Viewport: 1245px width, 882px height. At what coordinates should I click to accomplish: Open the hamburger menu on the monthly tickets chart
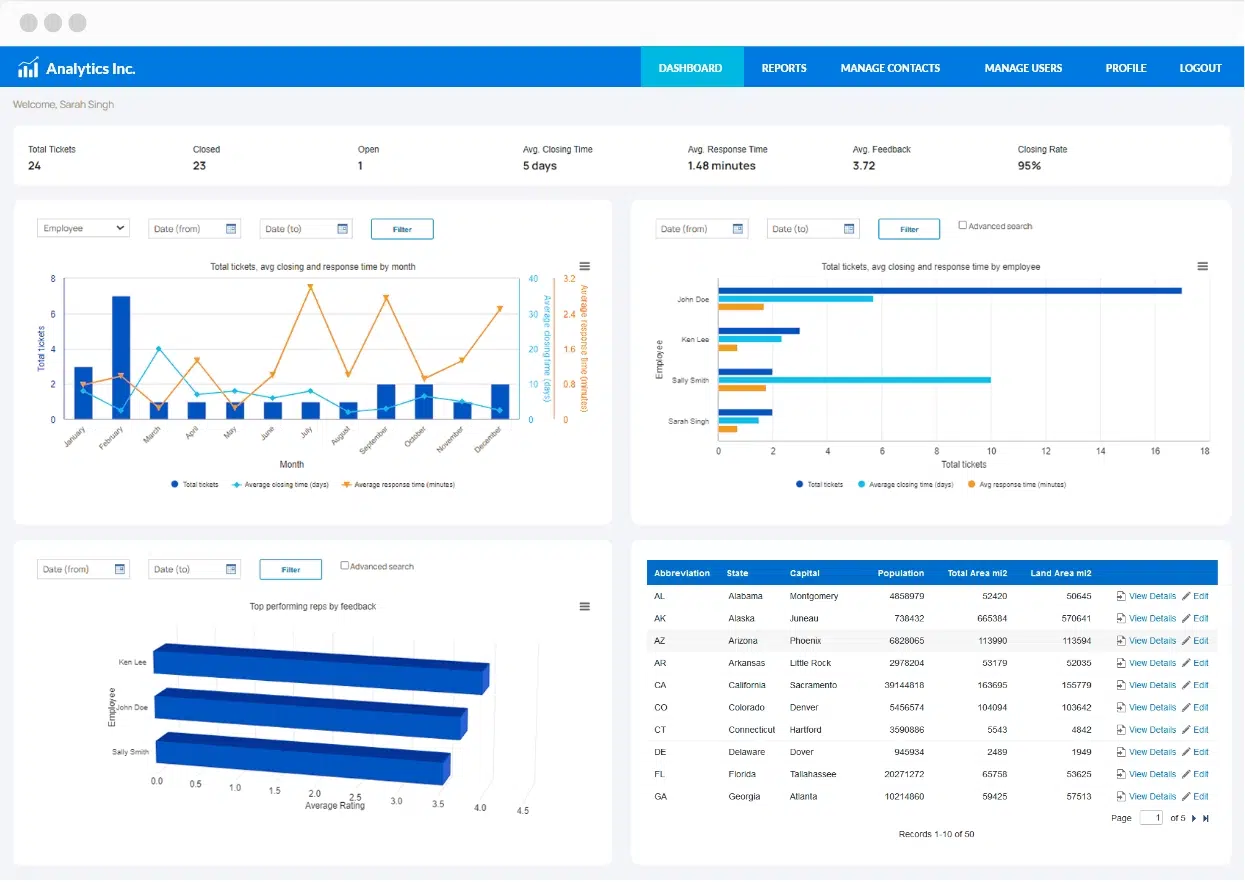coord(584,266)
